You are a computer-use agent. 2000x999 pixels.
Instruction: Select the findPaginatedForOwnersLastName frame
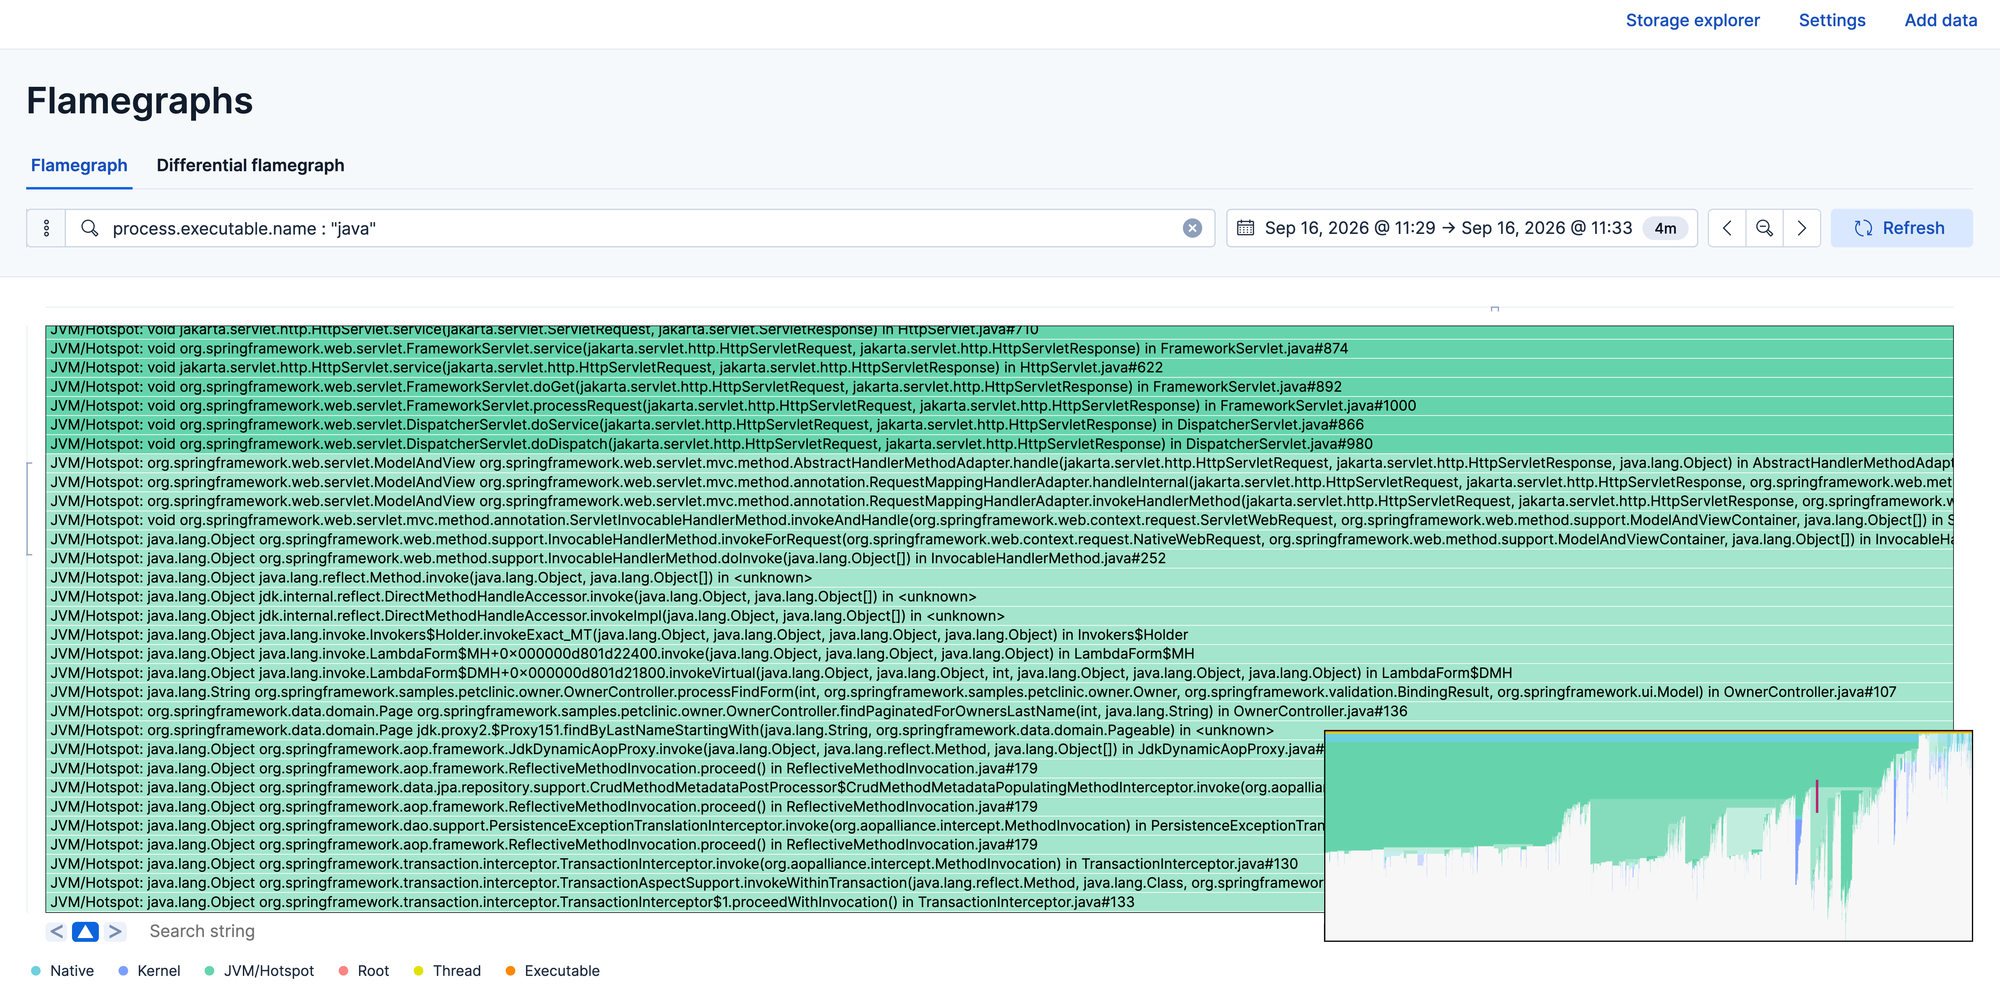[x=999, y=711]
